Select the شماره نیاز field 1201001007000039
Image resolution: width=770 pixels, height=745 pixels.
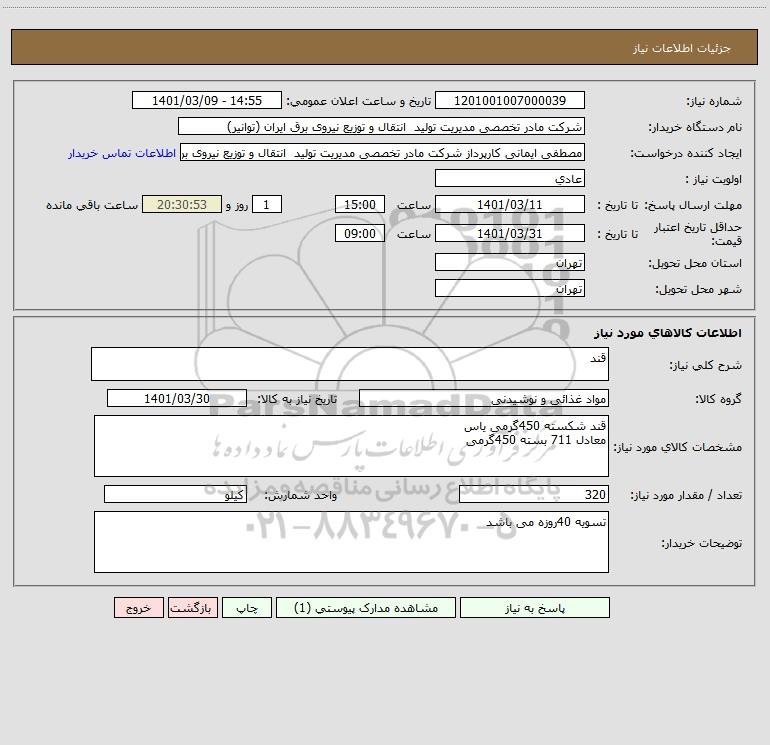510,100
